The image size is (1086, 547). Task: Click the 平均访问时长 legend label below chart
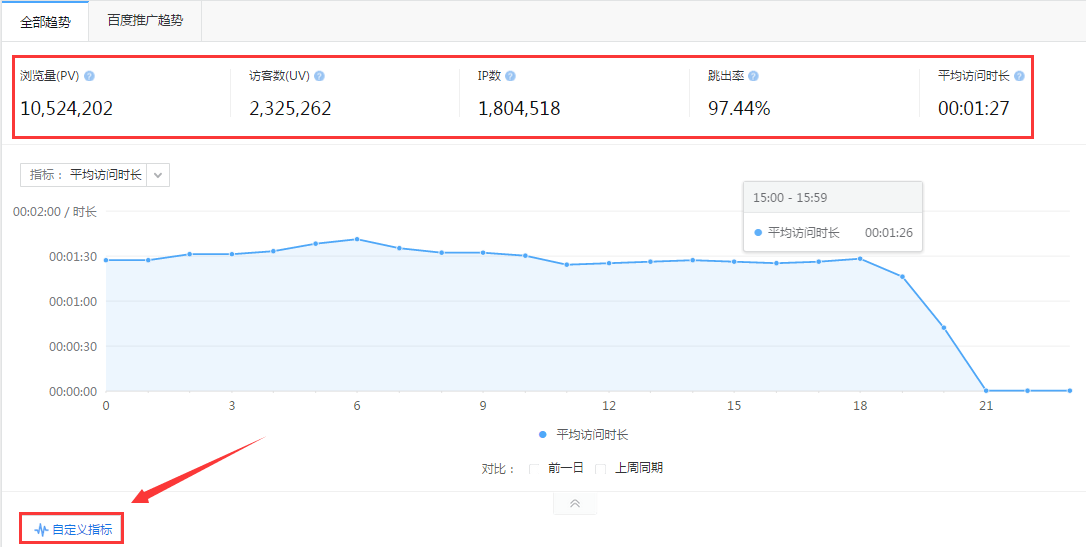(x=592, y=435)
